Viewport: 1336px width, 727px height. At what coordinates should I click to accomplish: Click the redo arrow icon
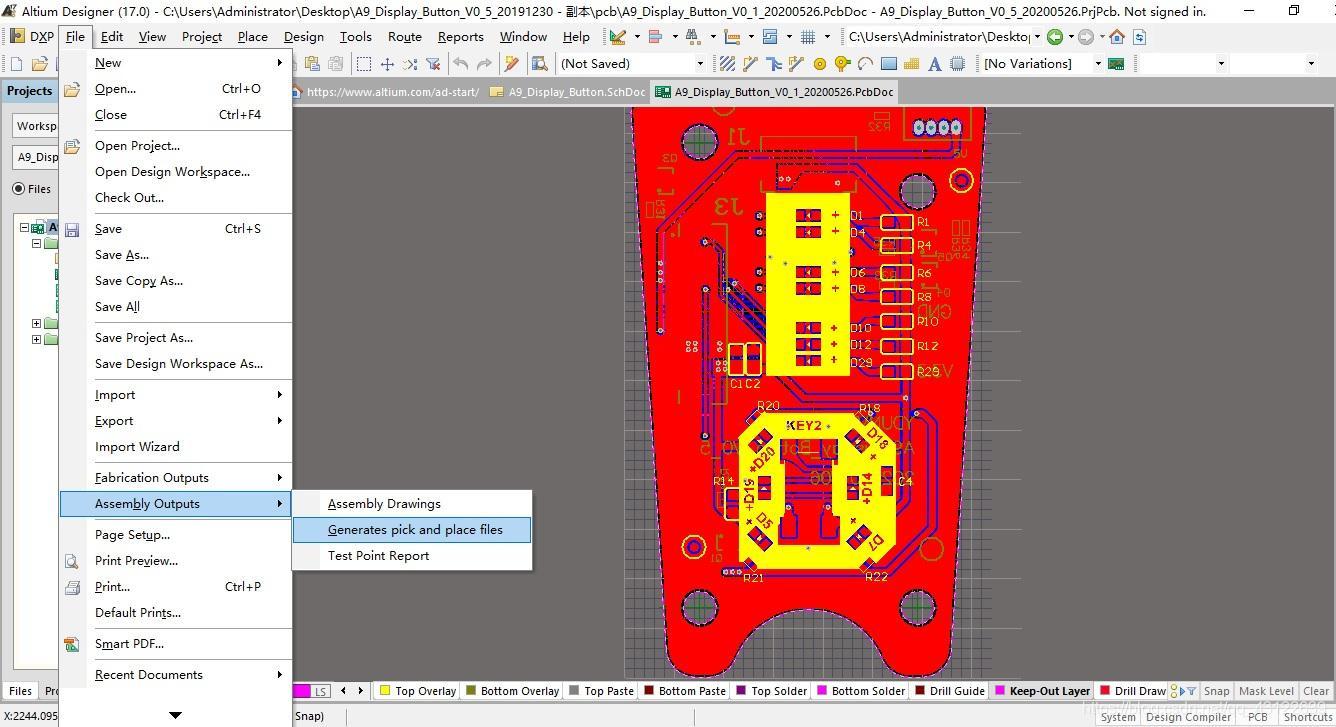point(484,64)
